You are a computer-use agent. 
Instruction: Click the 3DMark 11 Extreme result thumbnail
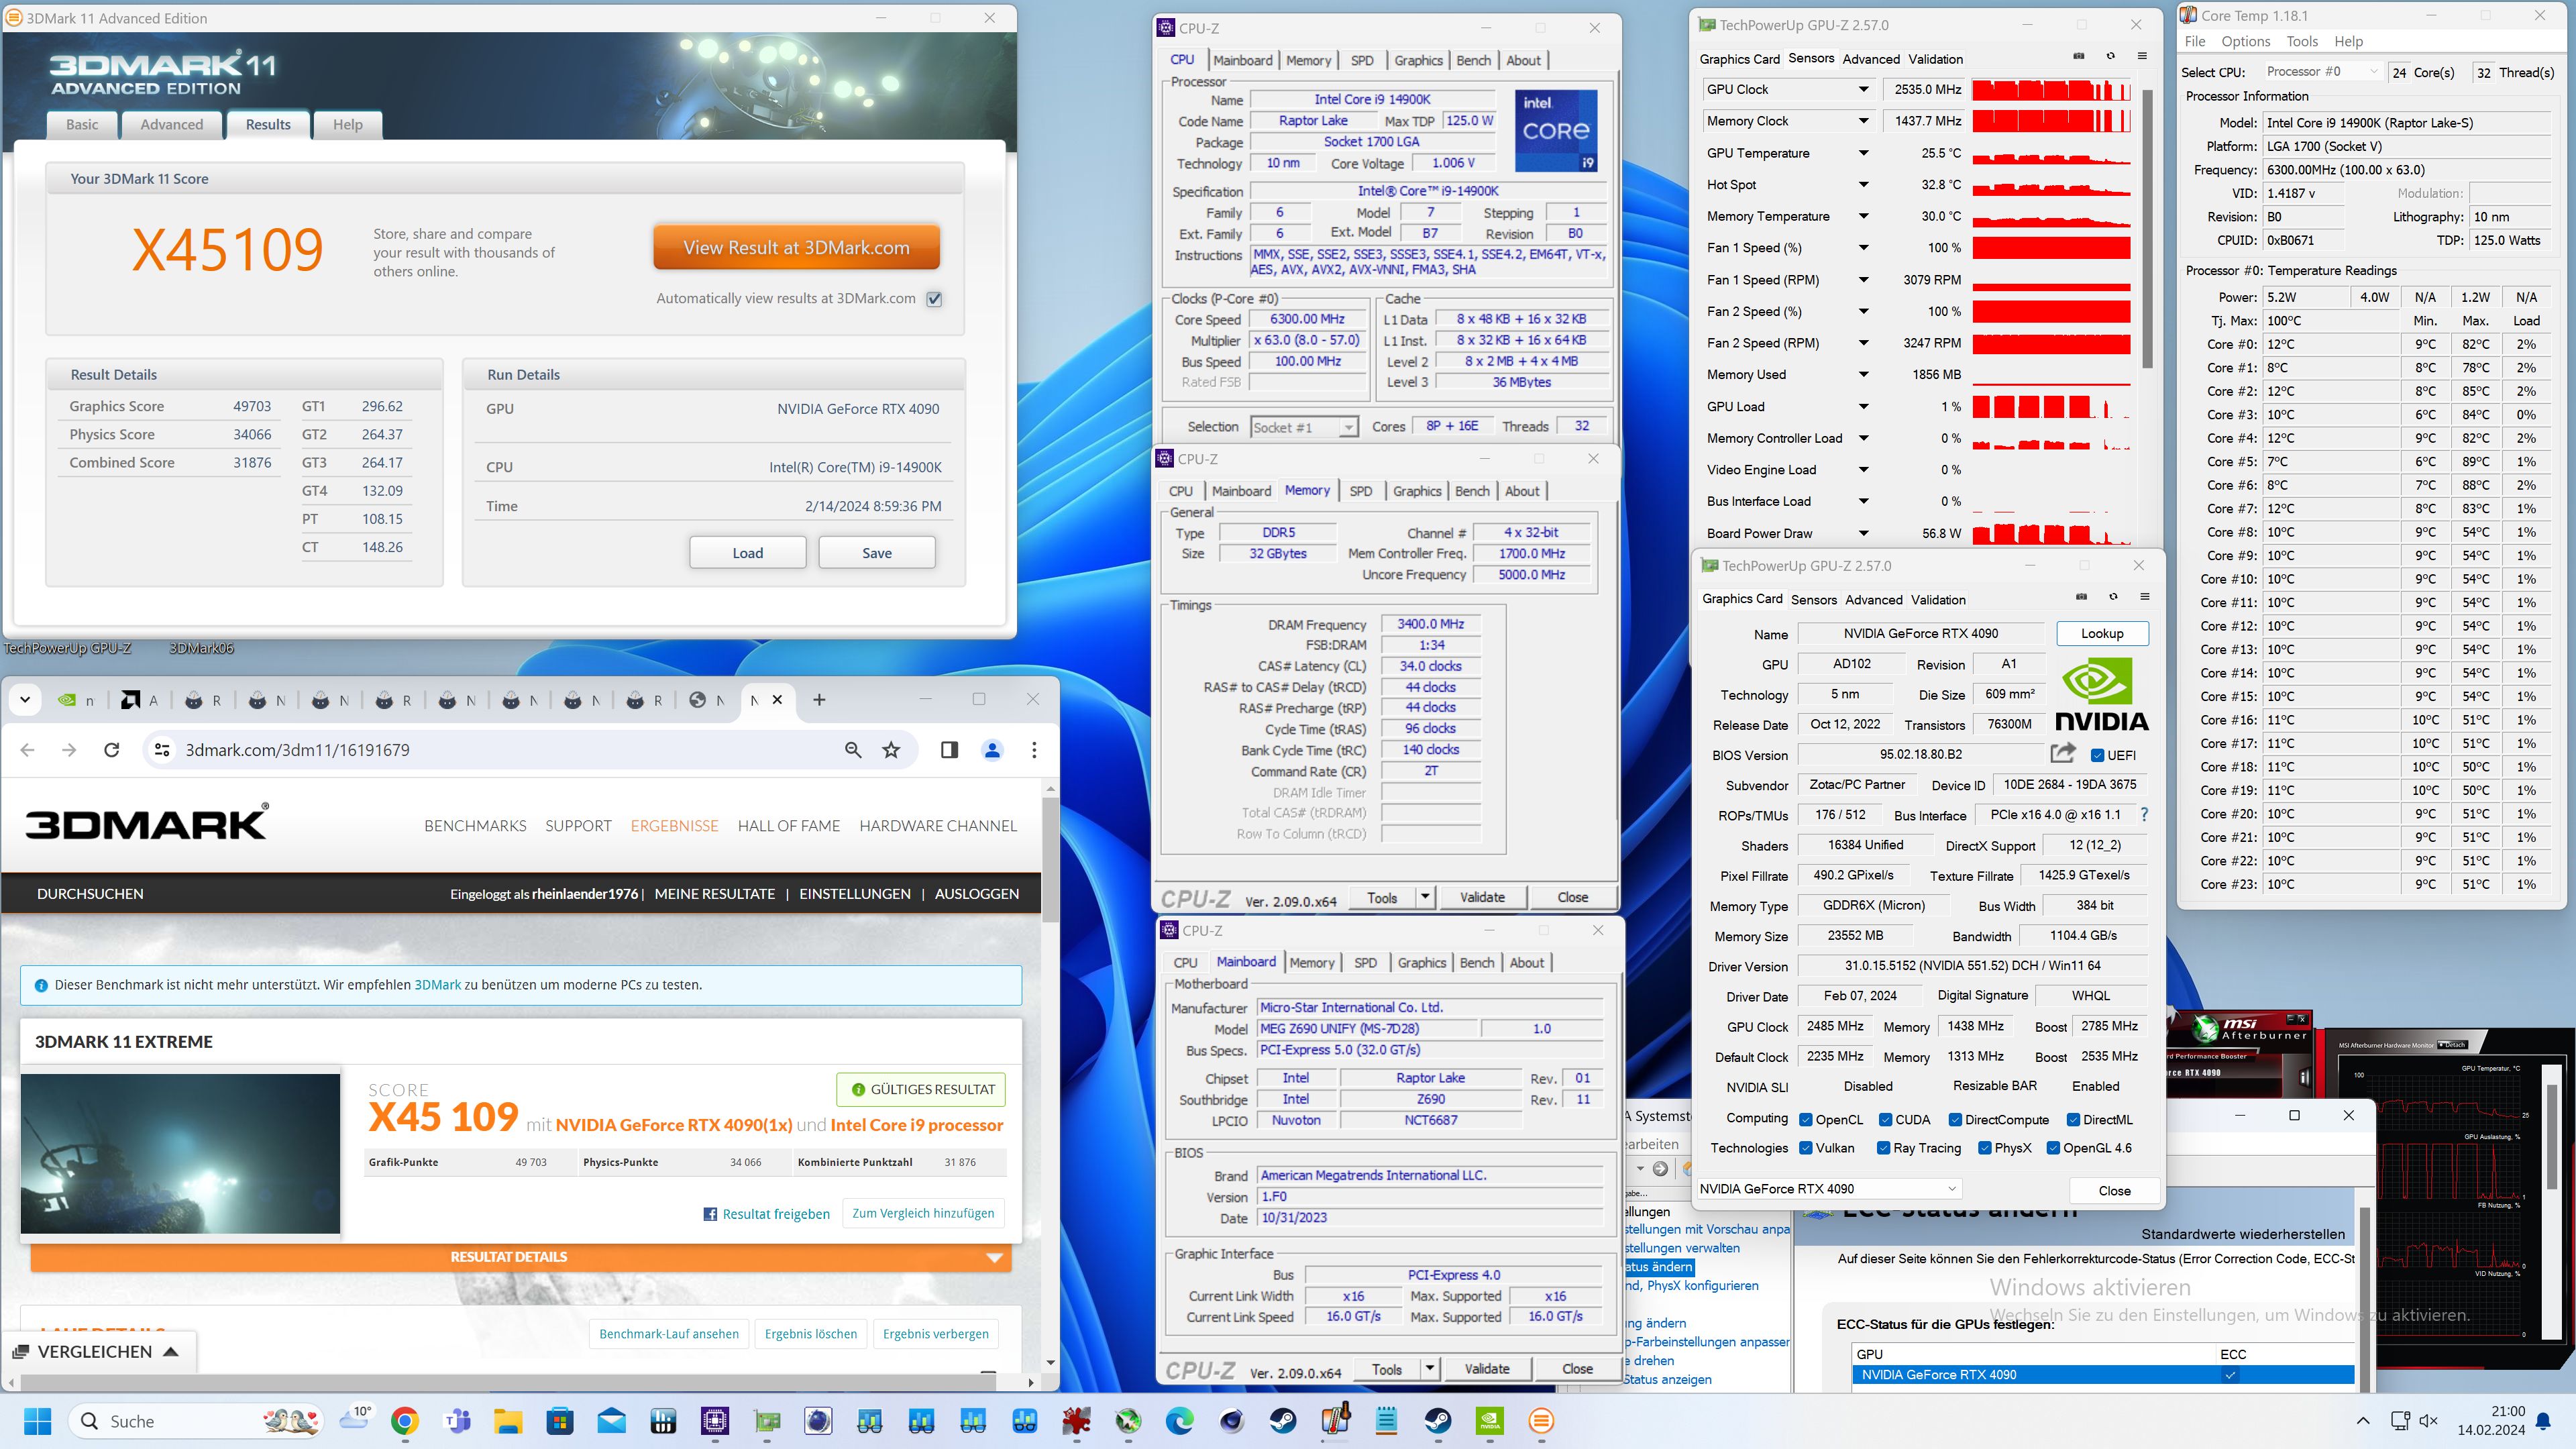point(180,1153)
